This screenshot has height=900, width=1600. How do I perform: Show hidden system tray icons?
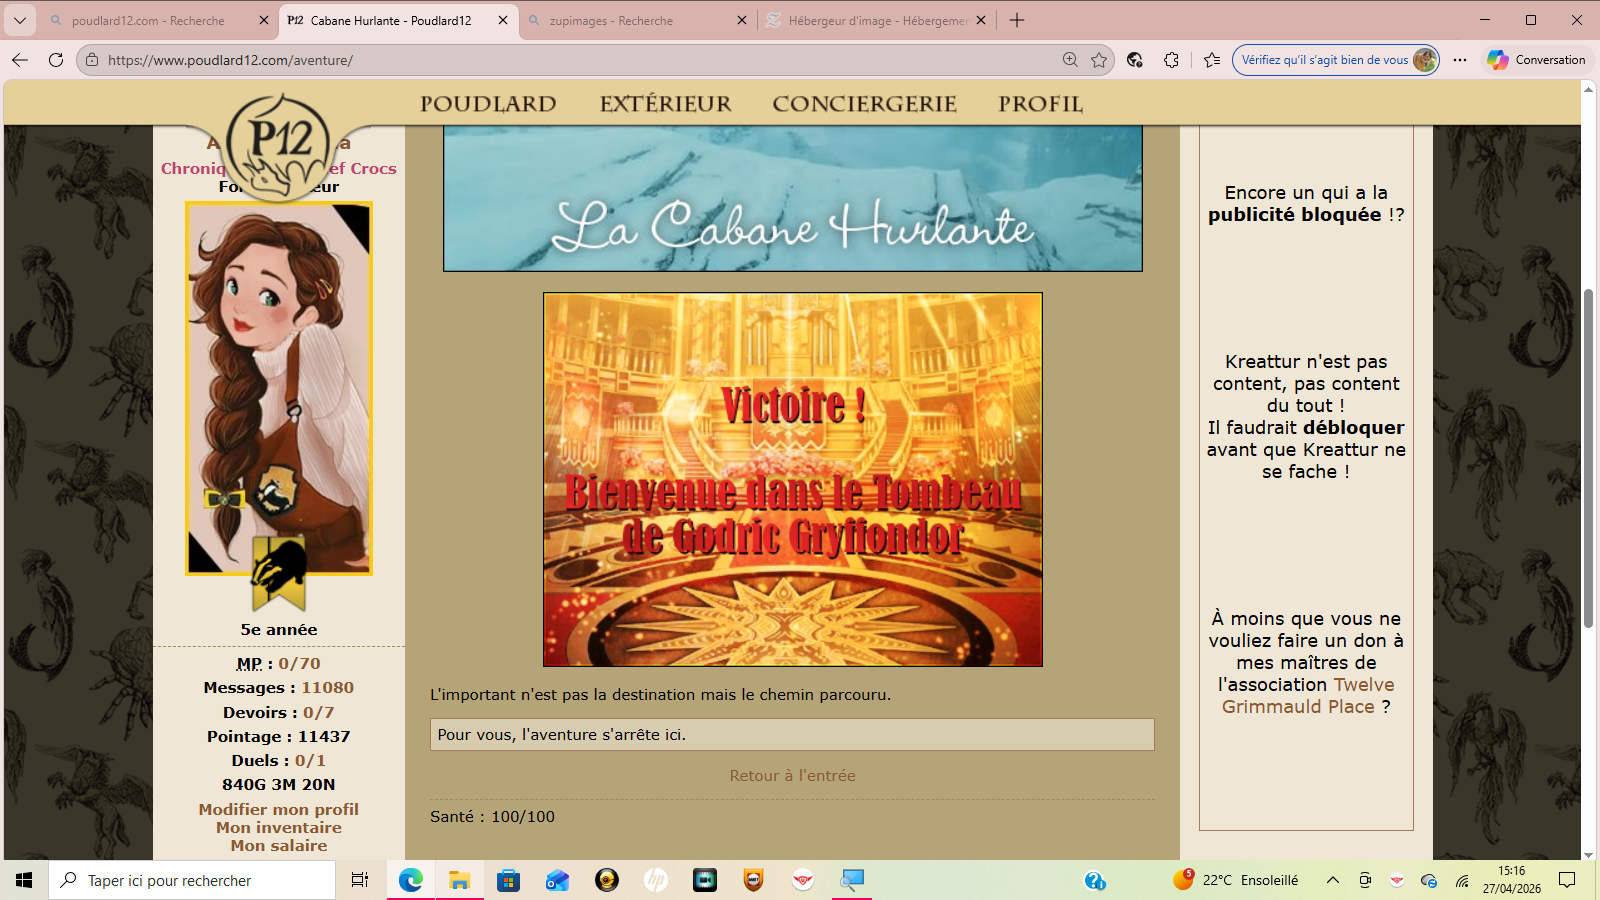coord(1333,880)
